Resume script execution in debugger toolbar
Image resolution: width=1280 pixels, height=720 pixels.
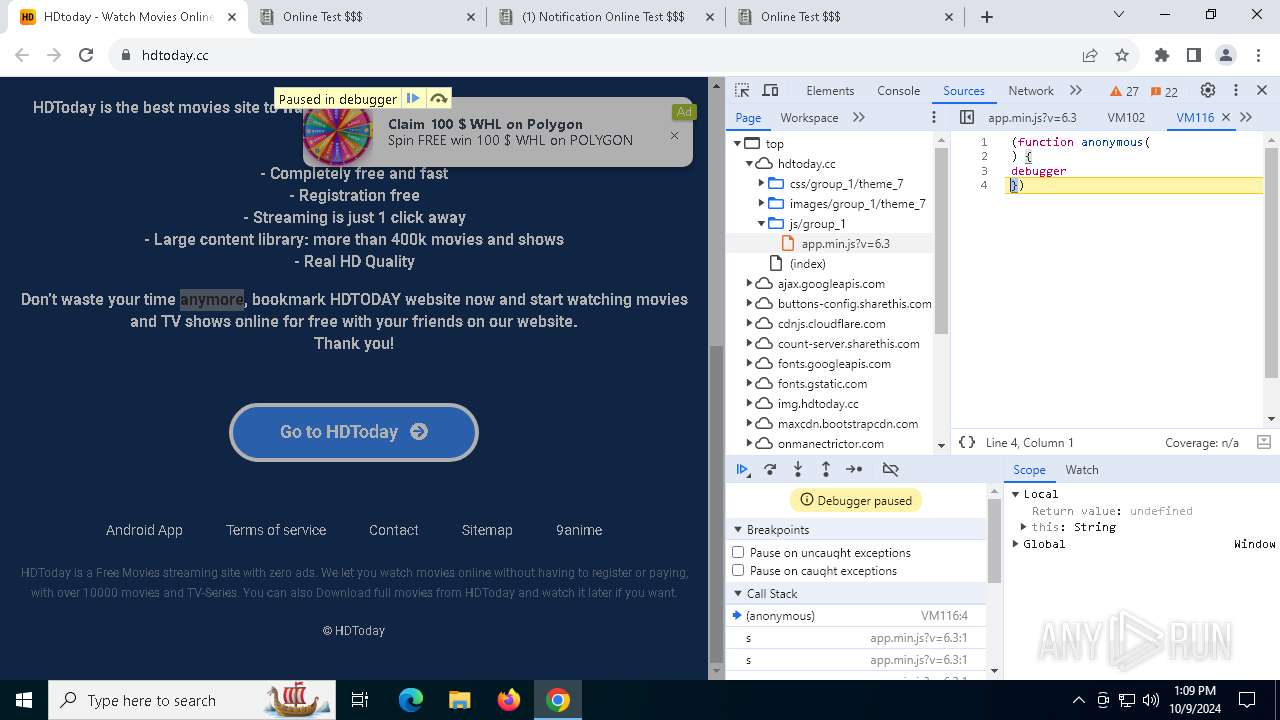742,469
